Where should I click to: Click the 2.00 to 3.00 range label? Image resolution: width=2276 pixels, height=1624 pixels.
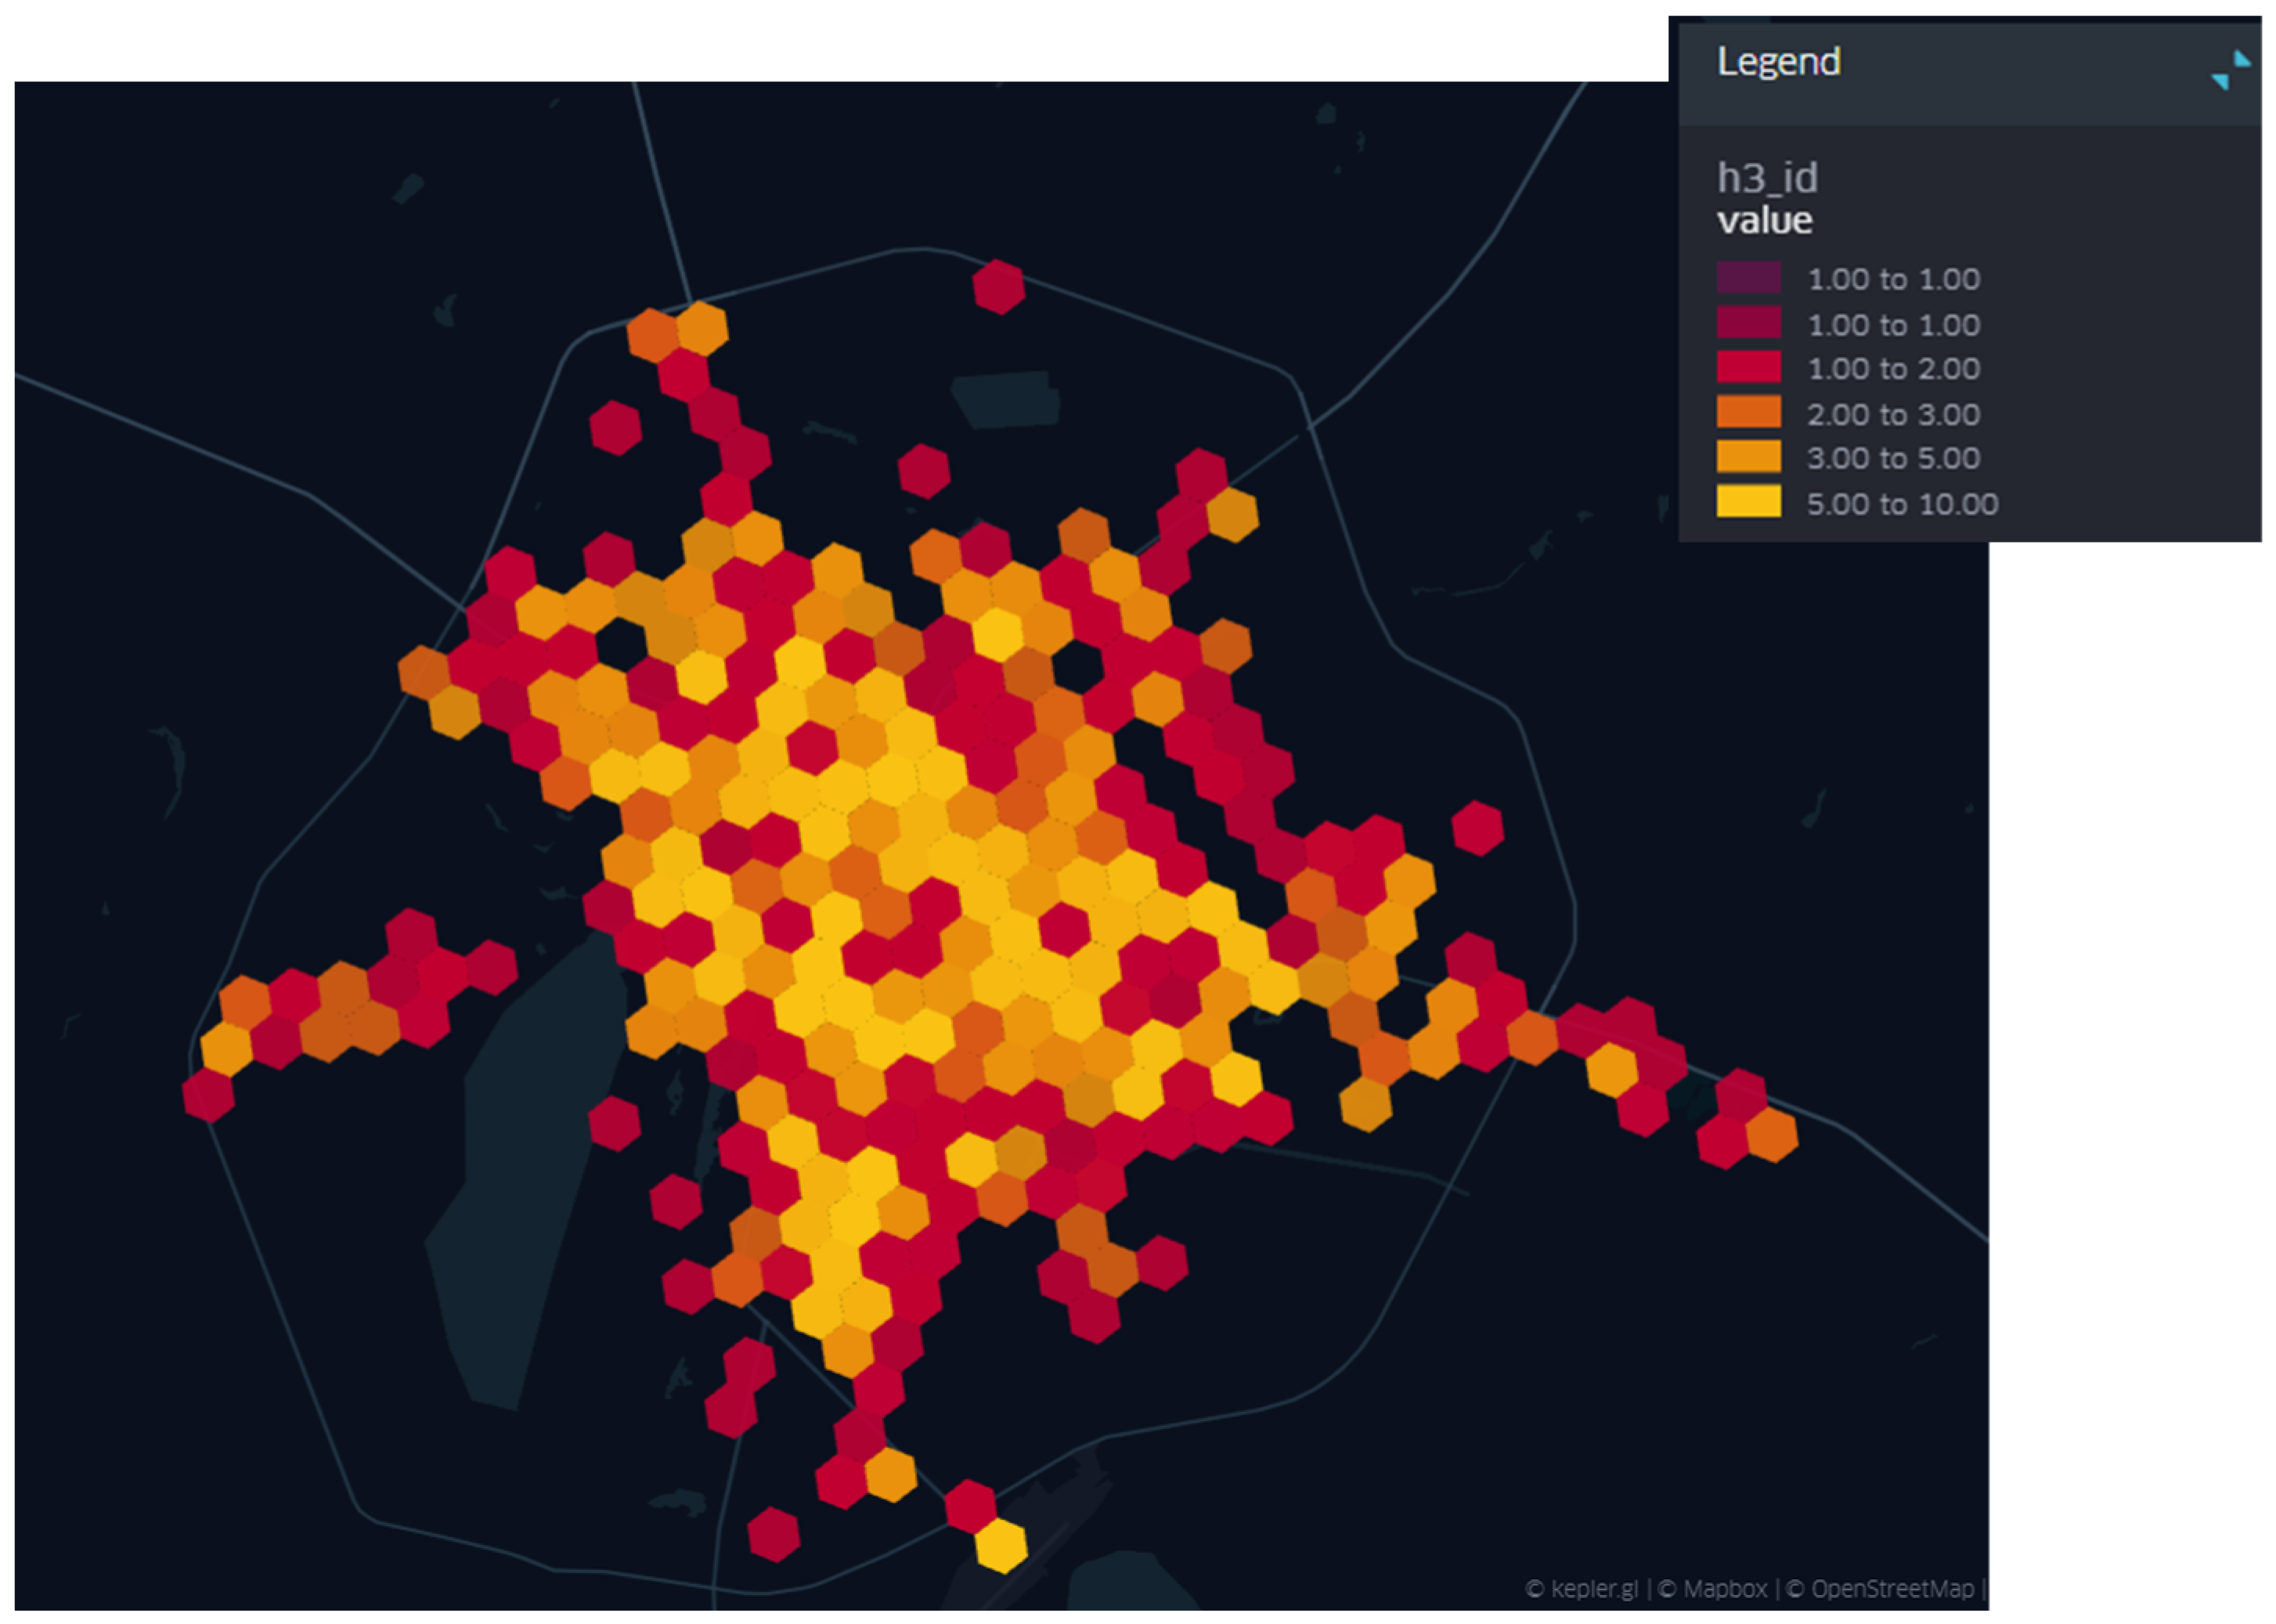(x=1893, y=414)
